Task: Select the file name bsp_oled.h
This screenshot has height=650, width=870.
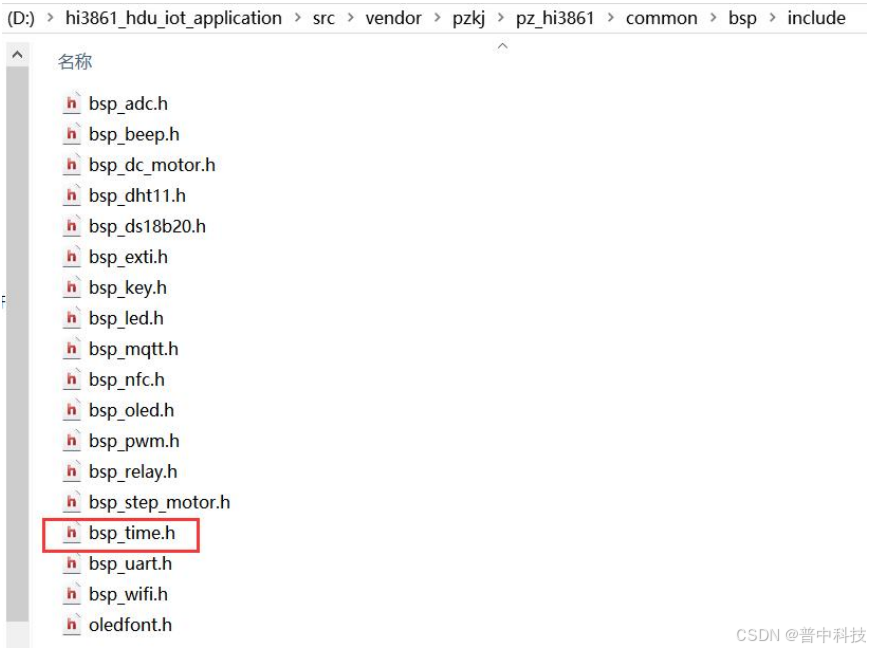Action: [x=131, y=410]
